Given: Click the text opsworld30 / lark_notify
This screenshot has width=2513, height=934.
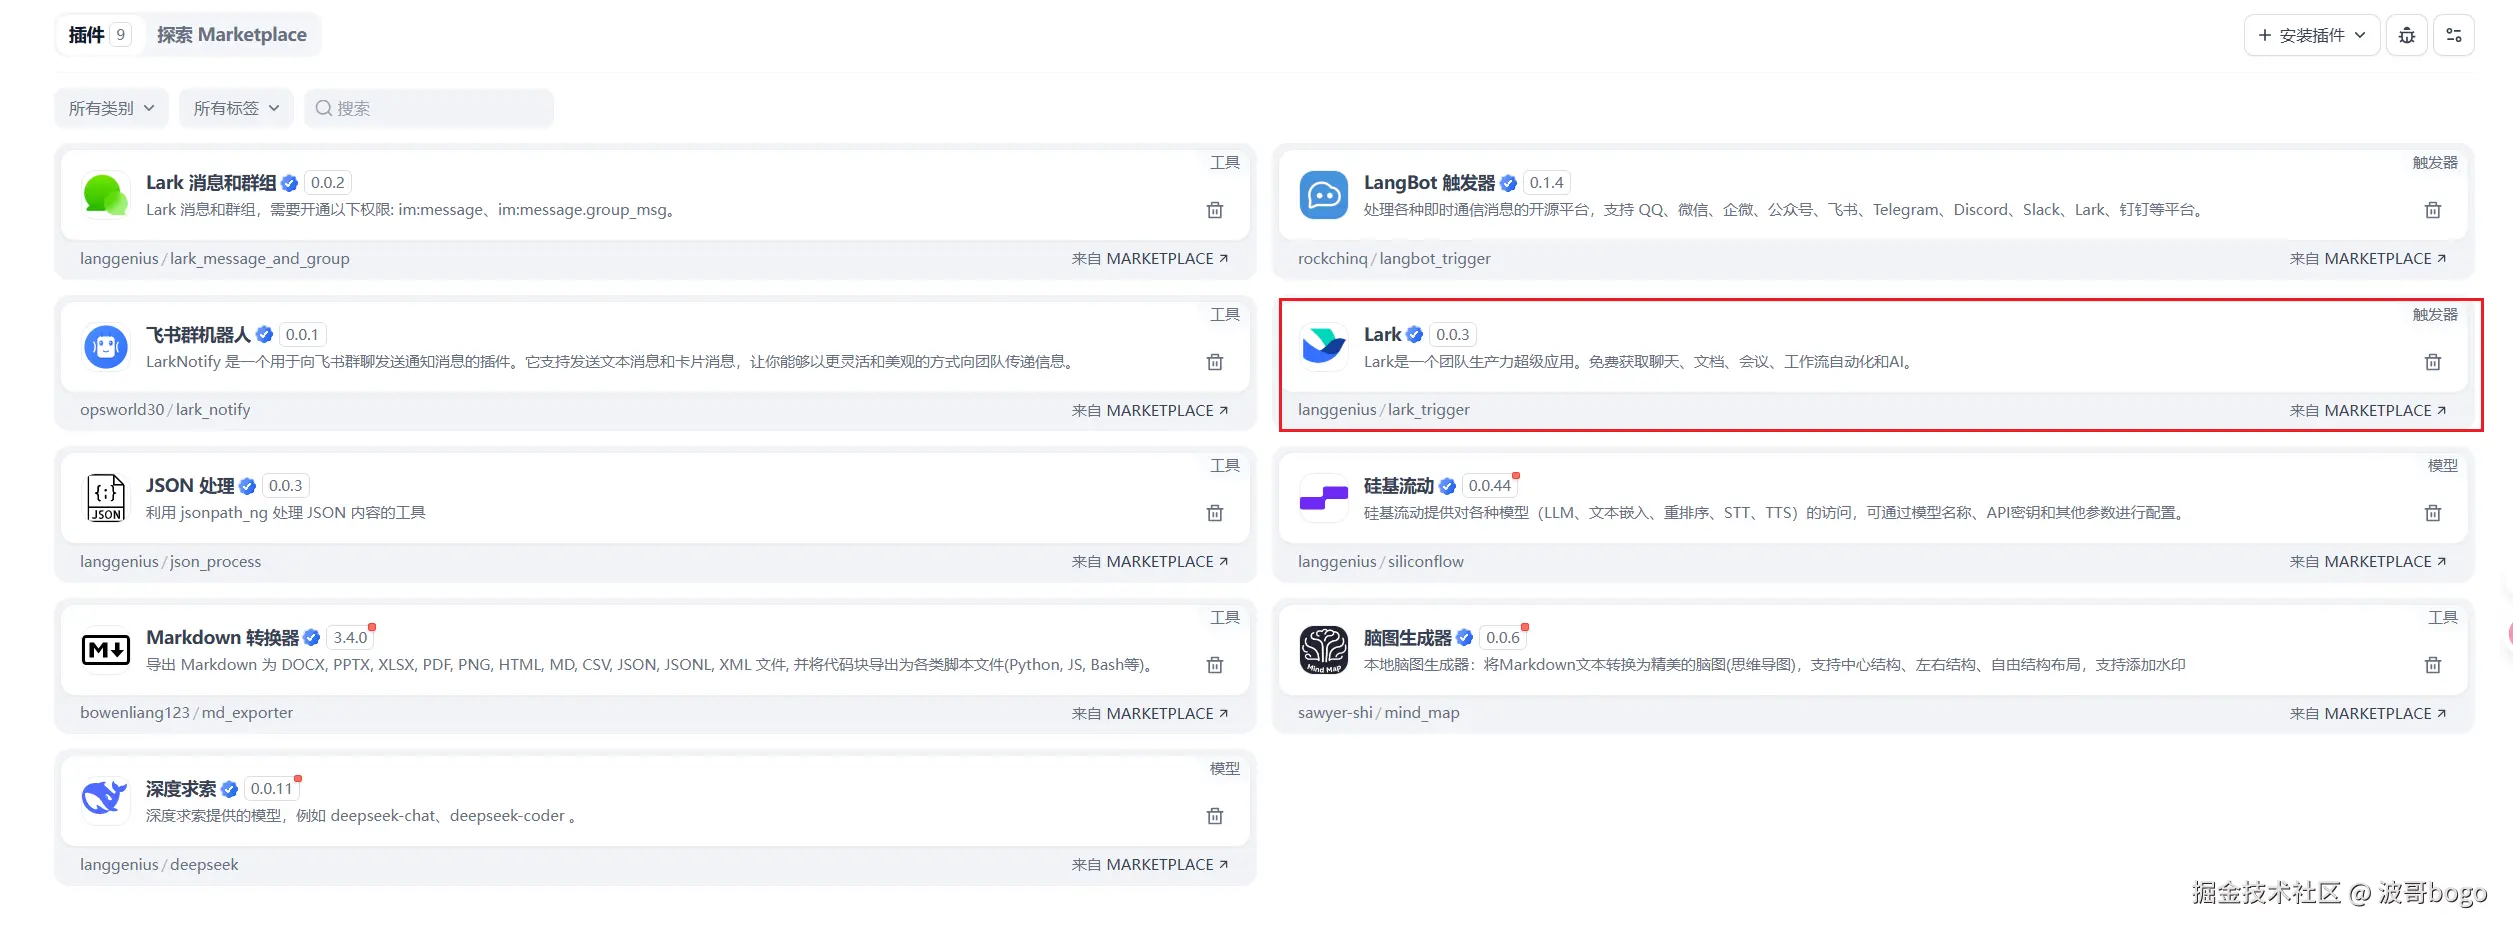Looking at the screenshot, I should click(165, 410).
